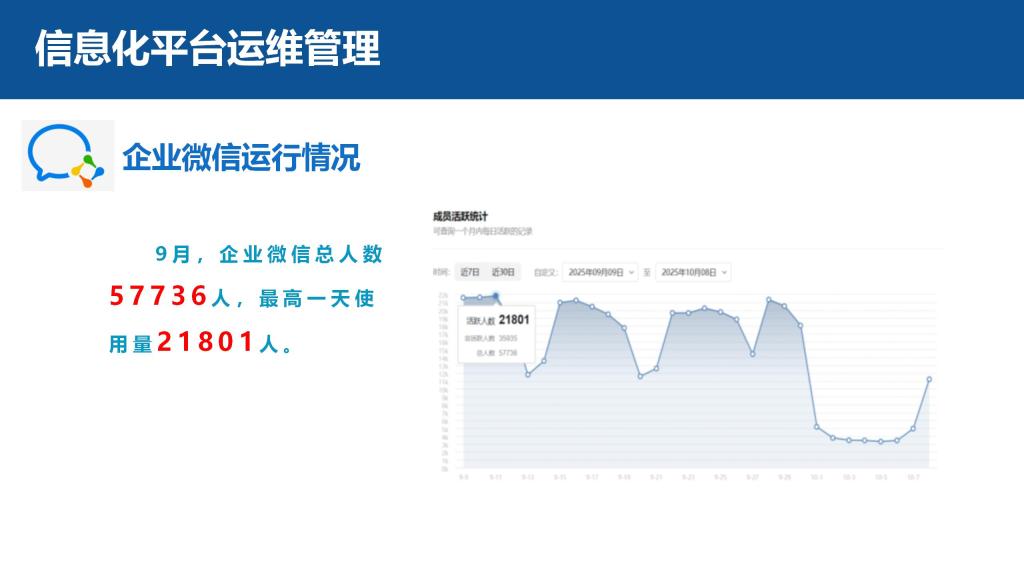Viewport: 1024px width, 576px height.
Task: Click the chart description under 成员活跃统计
Action: coord(483,231)
